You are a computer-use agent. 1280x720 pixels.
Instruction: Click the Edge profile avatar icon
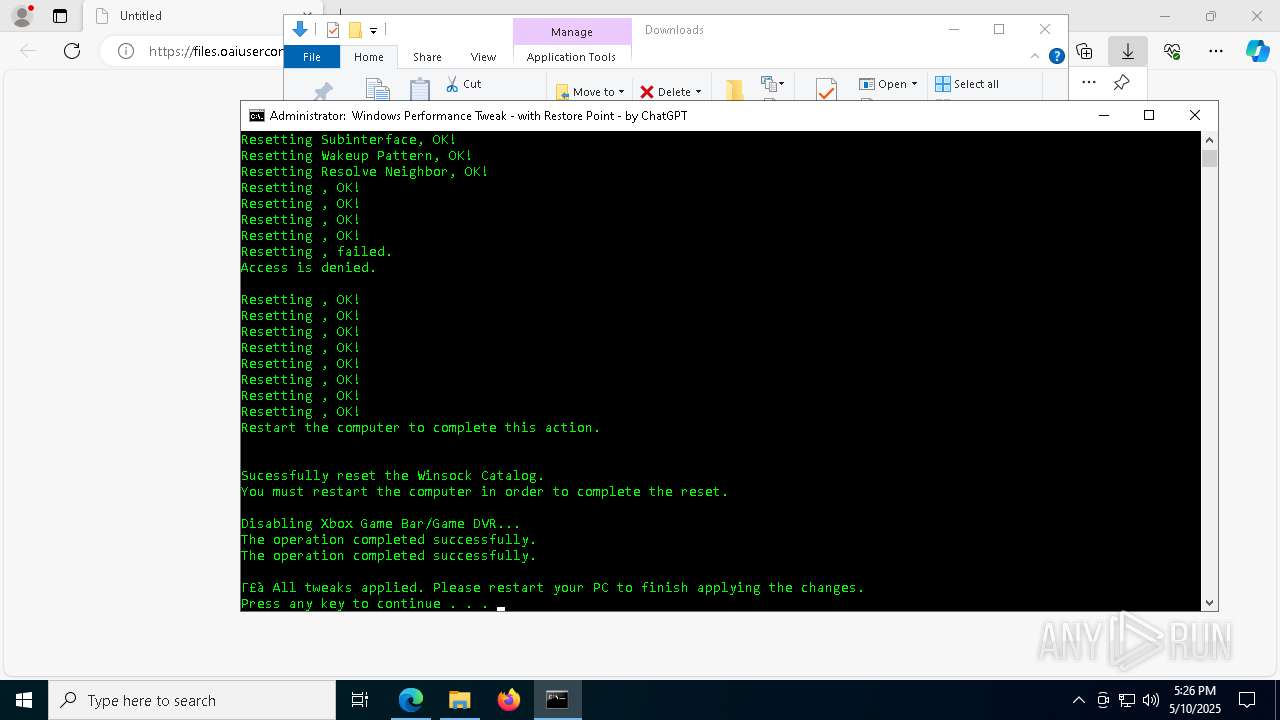pyautogui.click(x=21, y=16)
